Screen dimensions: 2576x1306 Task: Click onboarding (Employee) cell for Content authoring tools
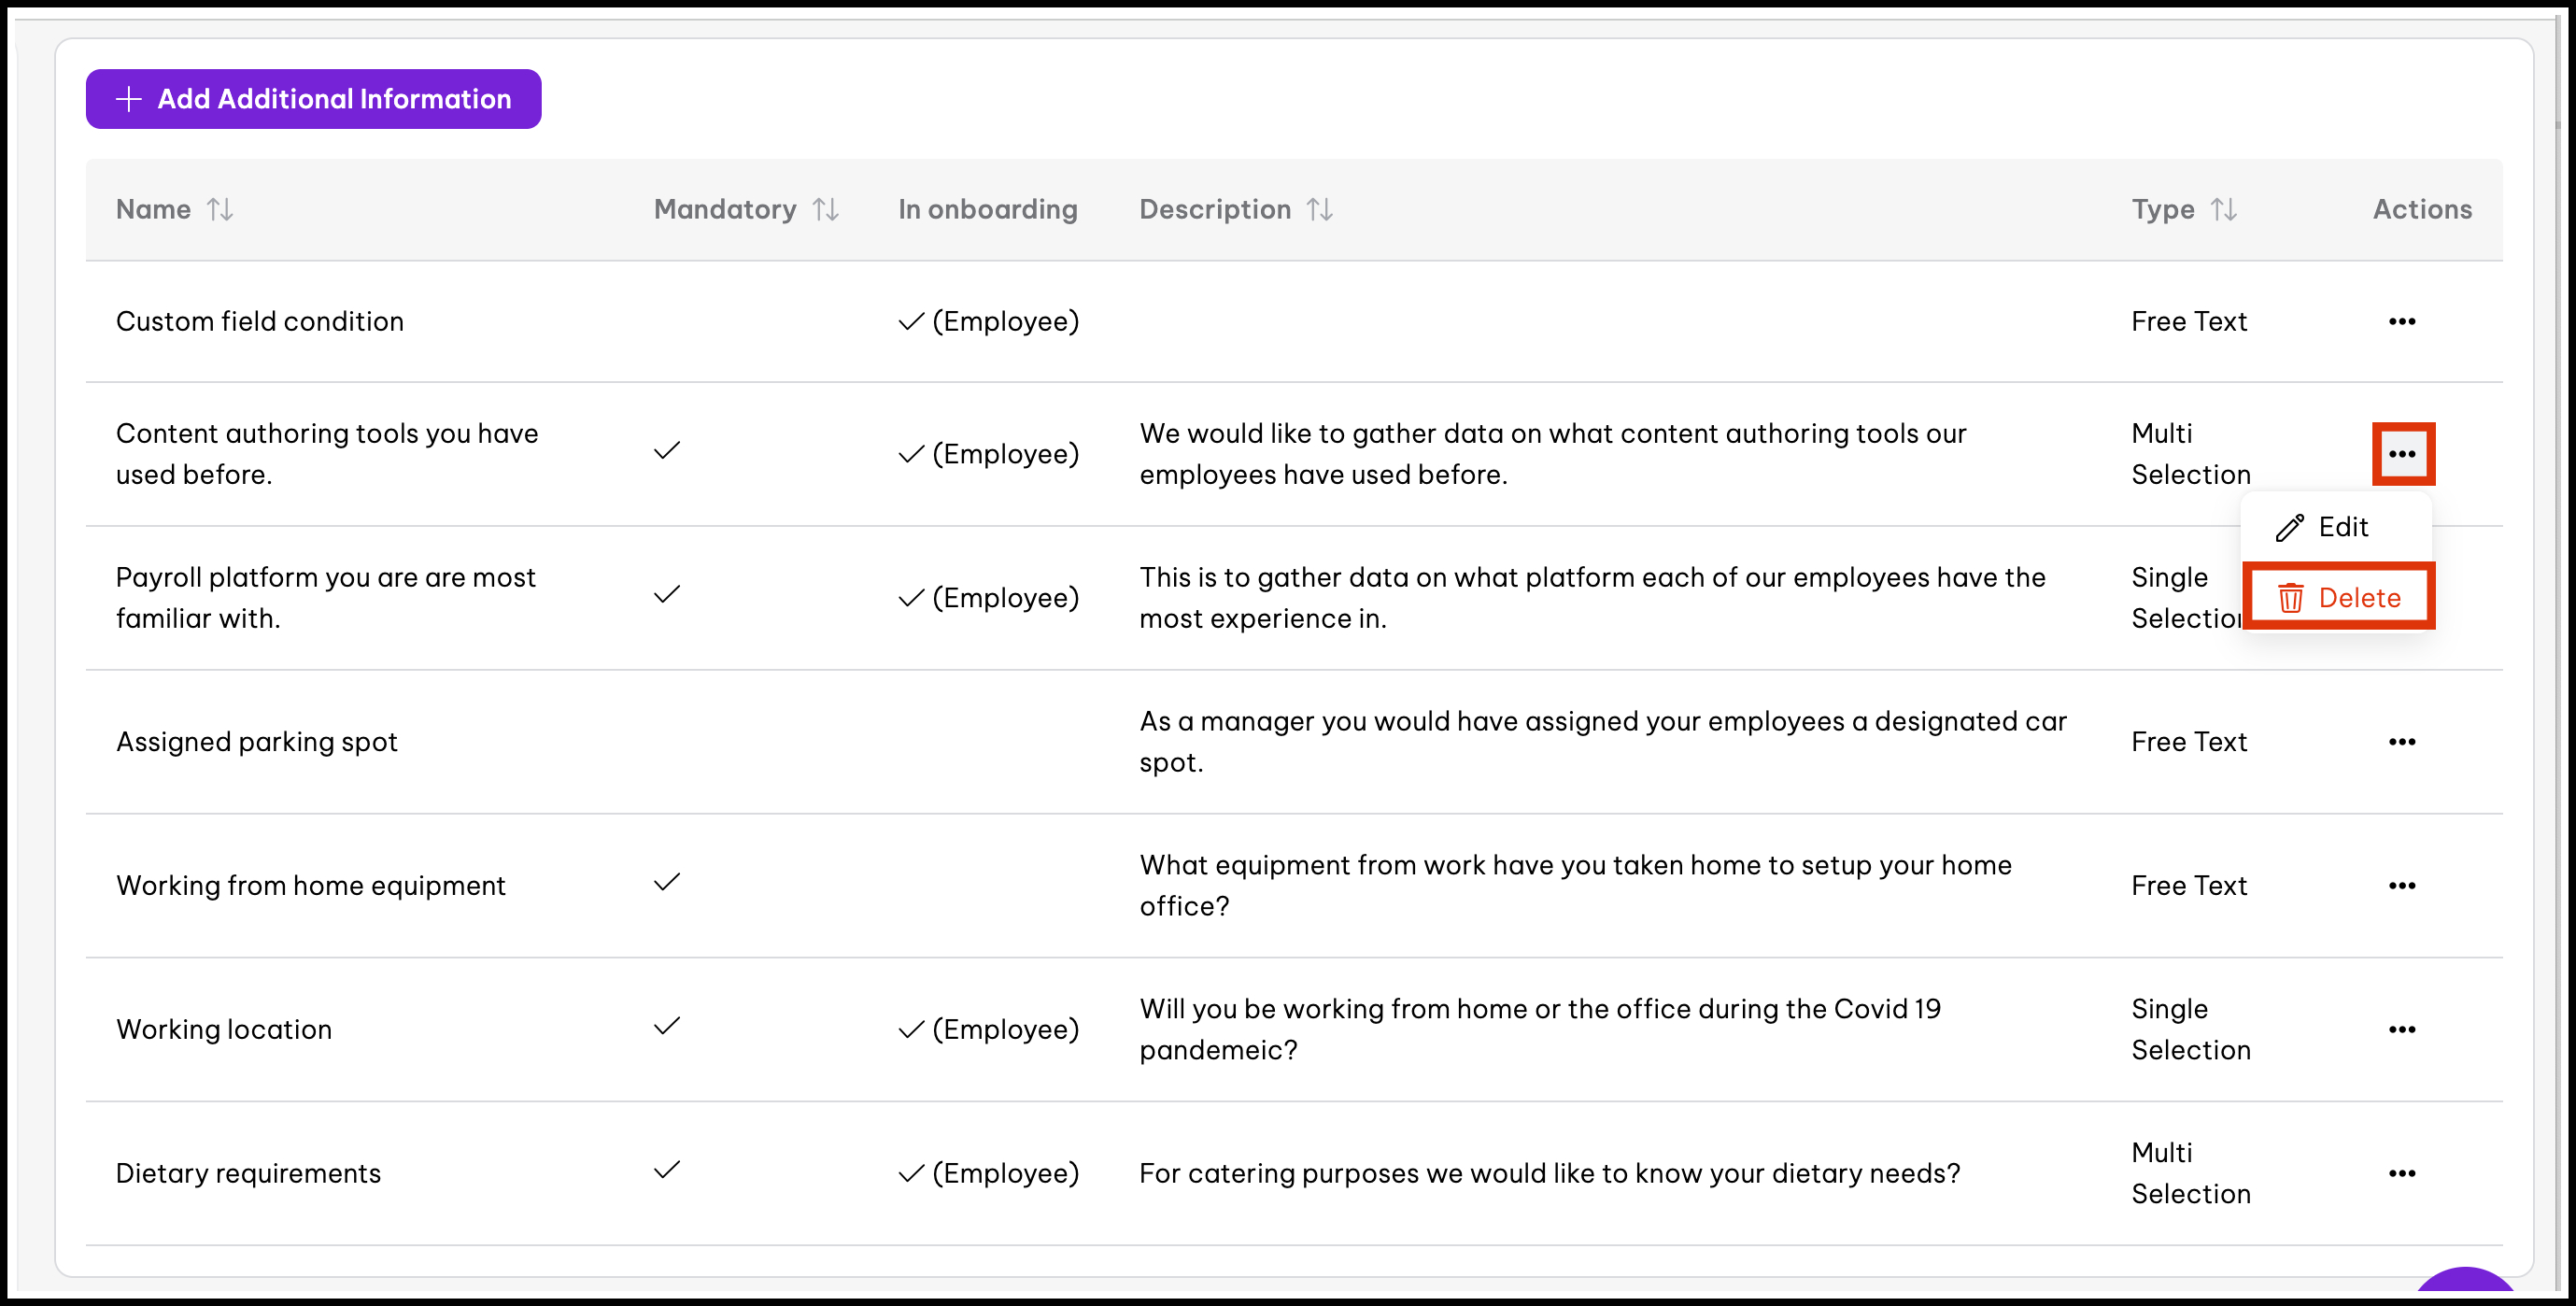pyautogui.click(x=988, y=454)
